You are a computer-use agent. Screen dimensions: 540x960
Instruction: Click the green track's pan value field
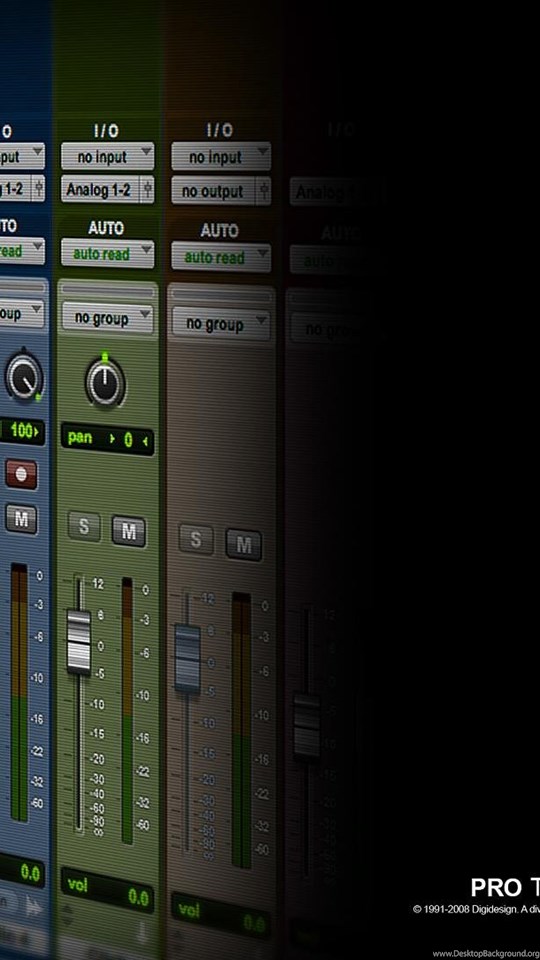coord(108,440)
